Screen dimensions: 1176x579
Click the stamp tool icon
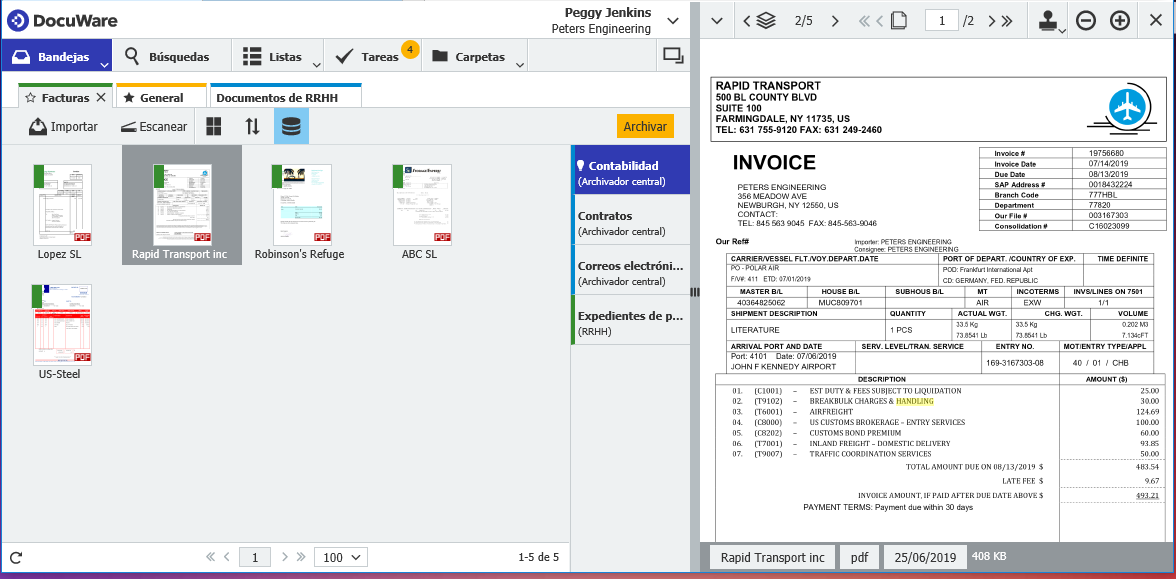click(1049, 20)
